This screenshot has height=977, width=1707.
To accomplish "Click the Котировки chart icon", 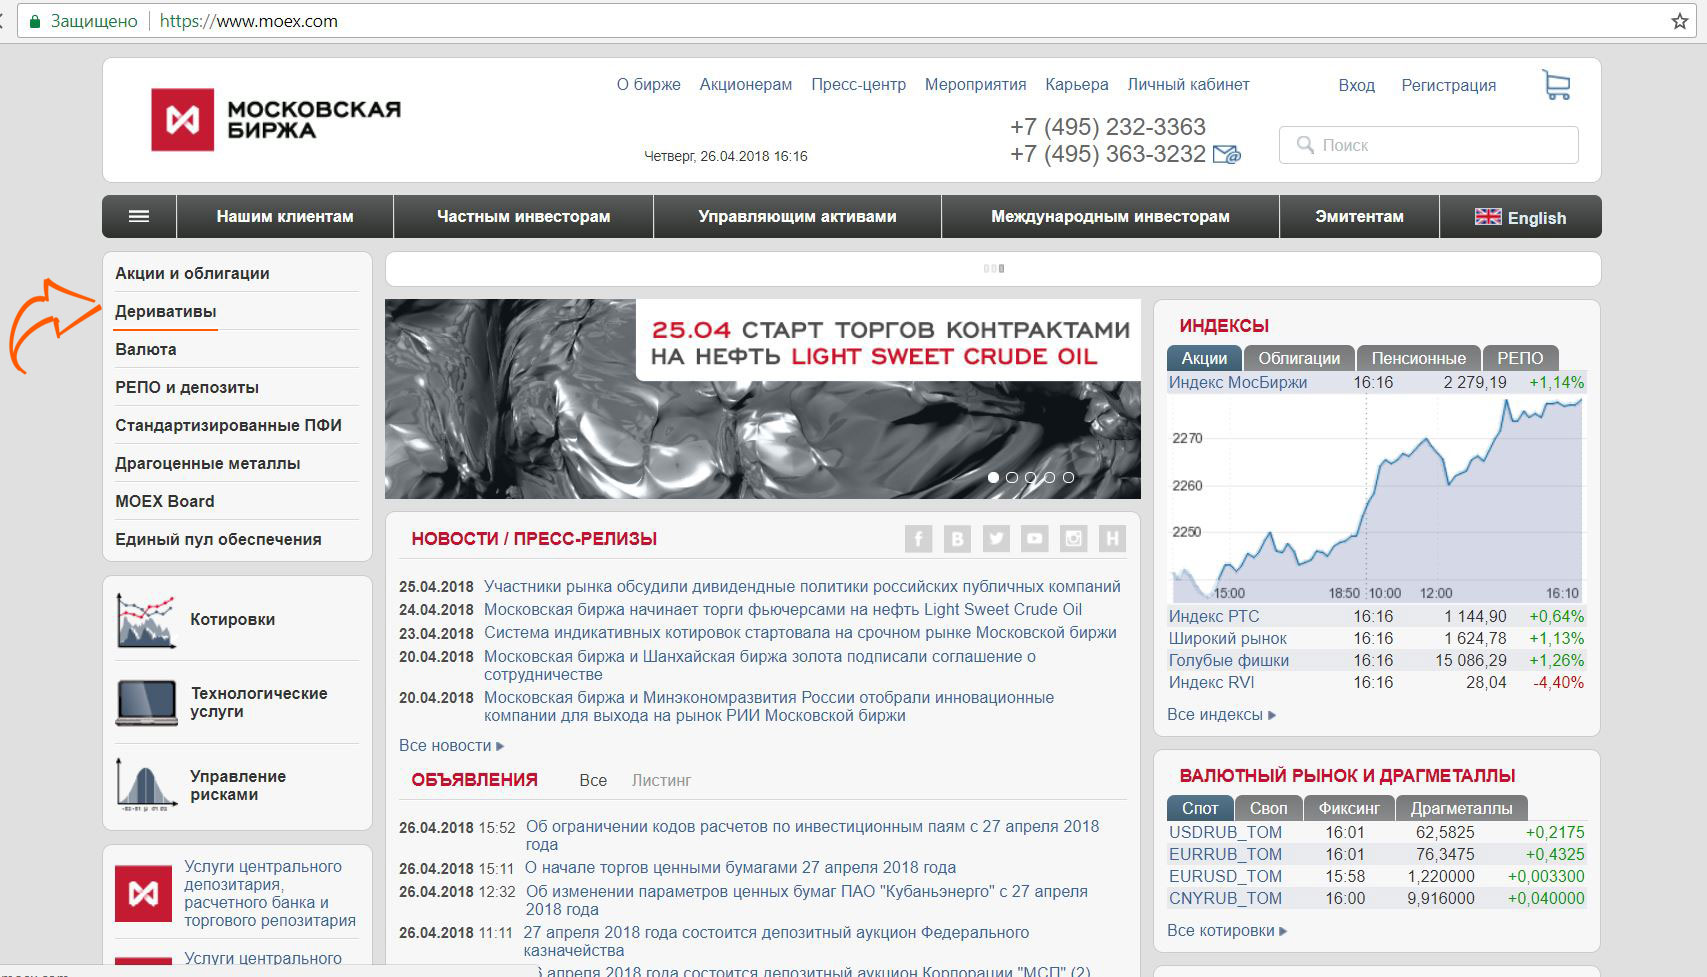I will tap(146, 620).
